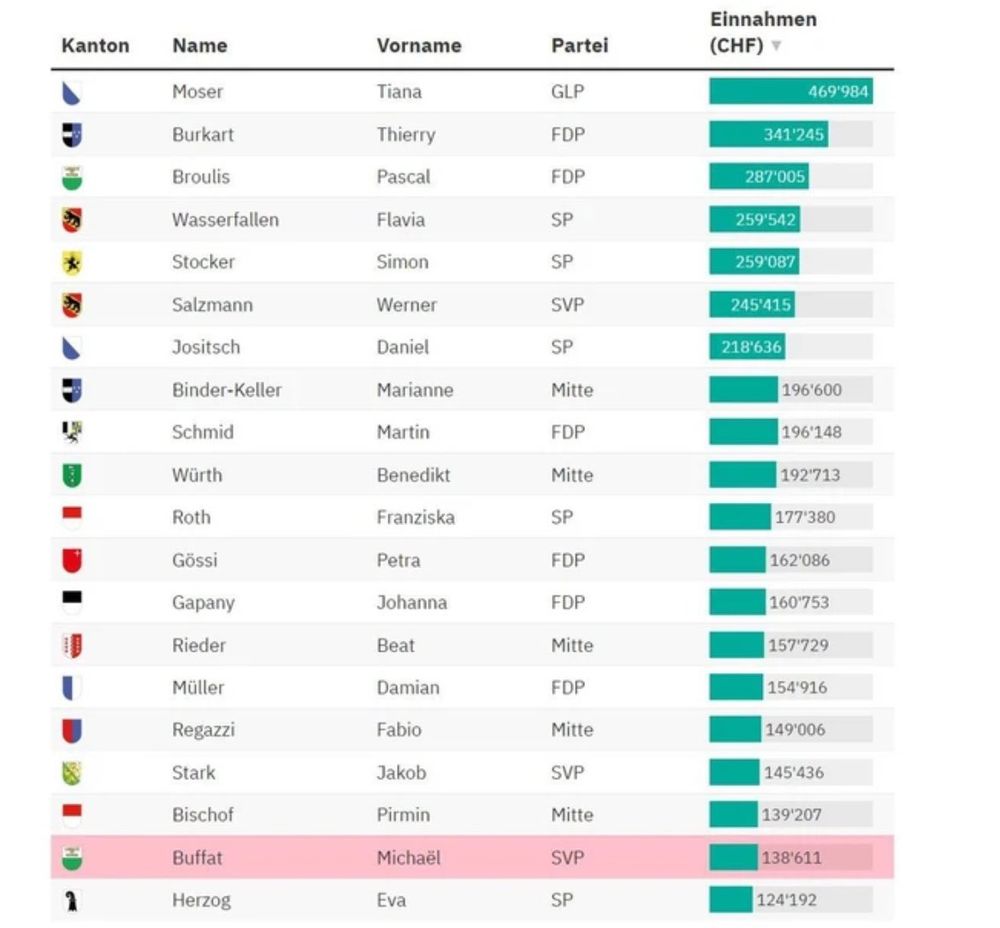Click Gössi's 162'086 income value

click(800, 560)
